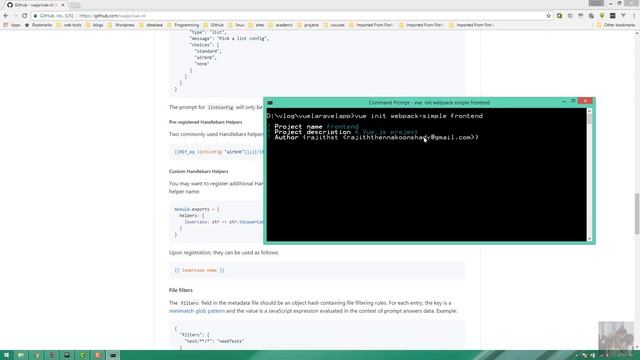Open the Programming bookmark folder
Image resolution: width=640 pixels, height=360 pixels.
tap(183, 25)
